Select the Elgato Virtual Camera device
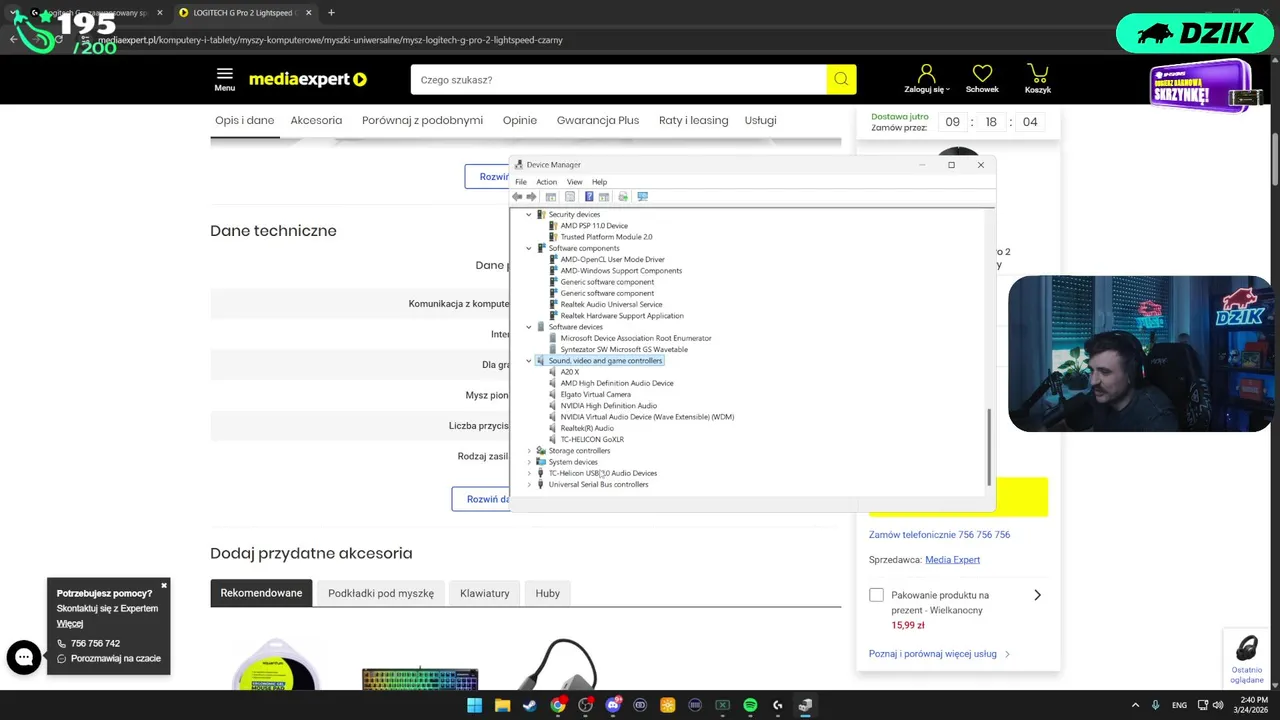 point(596,394)
